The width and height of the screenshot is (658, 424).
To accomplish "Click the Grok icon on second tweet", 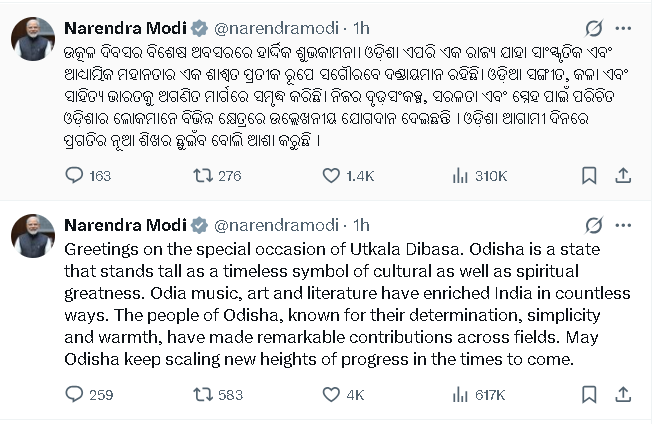I will click(594, 225).
